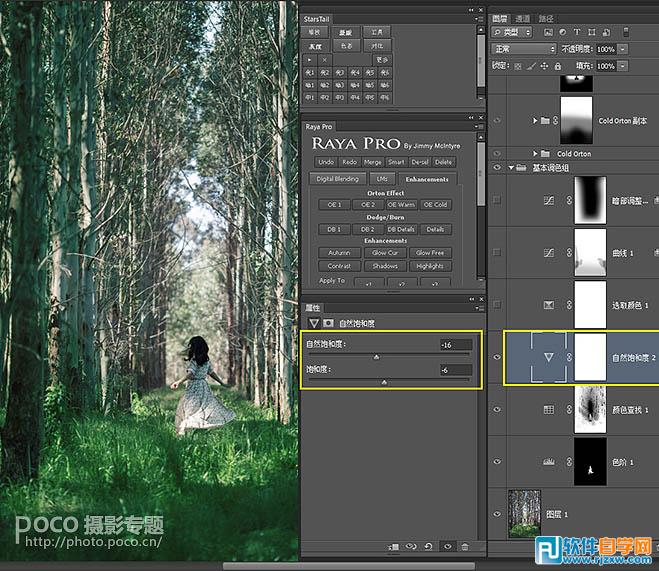The image size is (659, 571).
Task: Click mask link icon on 色阶 1 layer
Action: pos(569,462)
